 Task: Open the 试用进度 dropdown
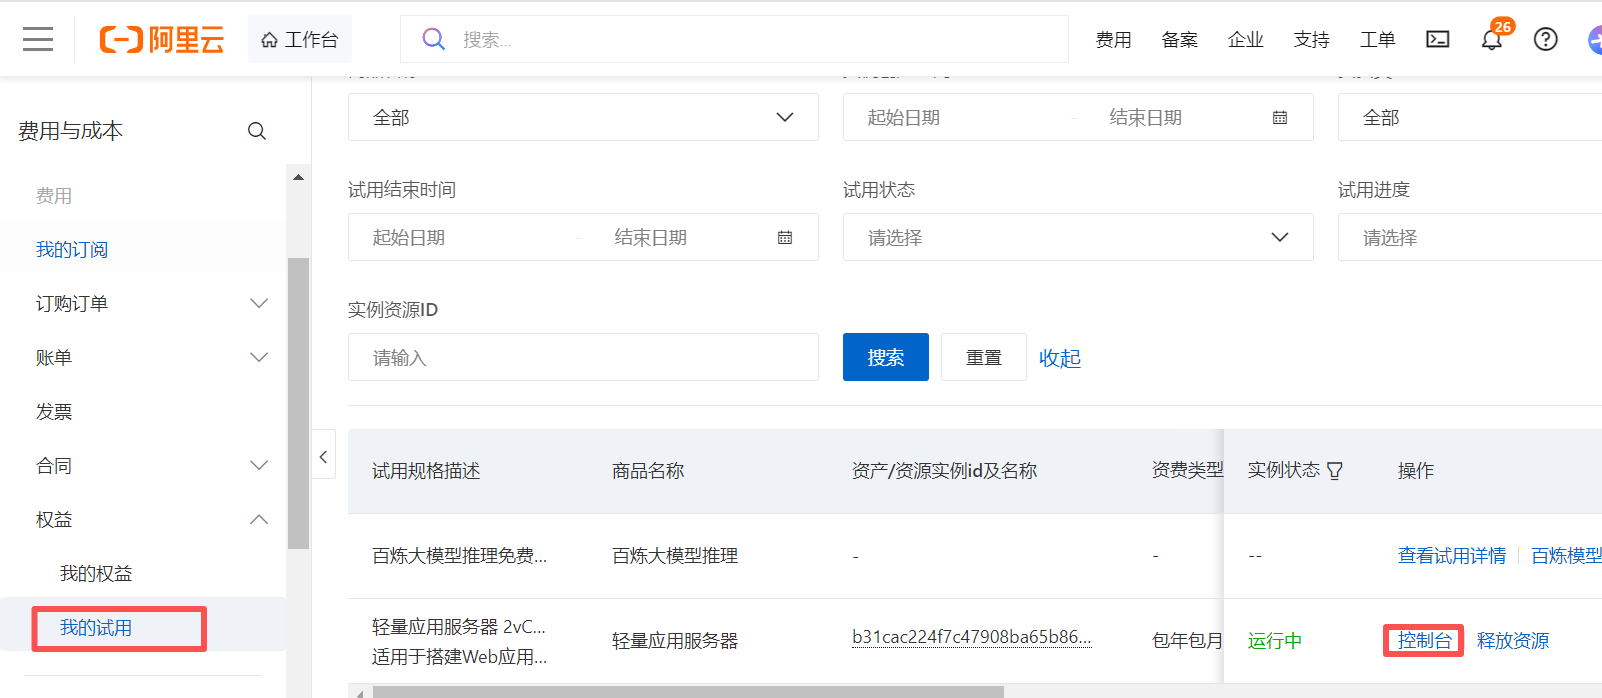1470,237
